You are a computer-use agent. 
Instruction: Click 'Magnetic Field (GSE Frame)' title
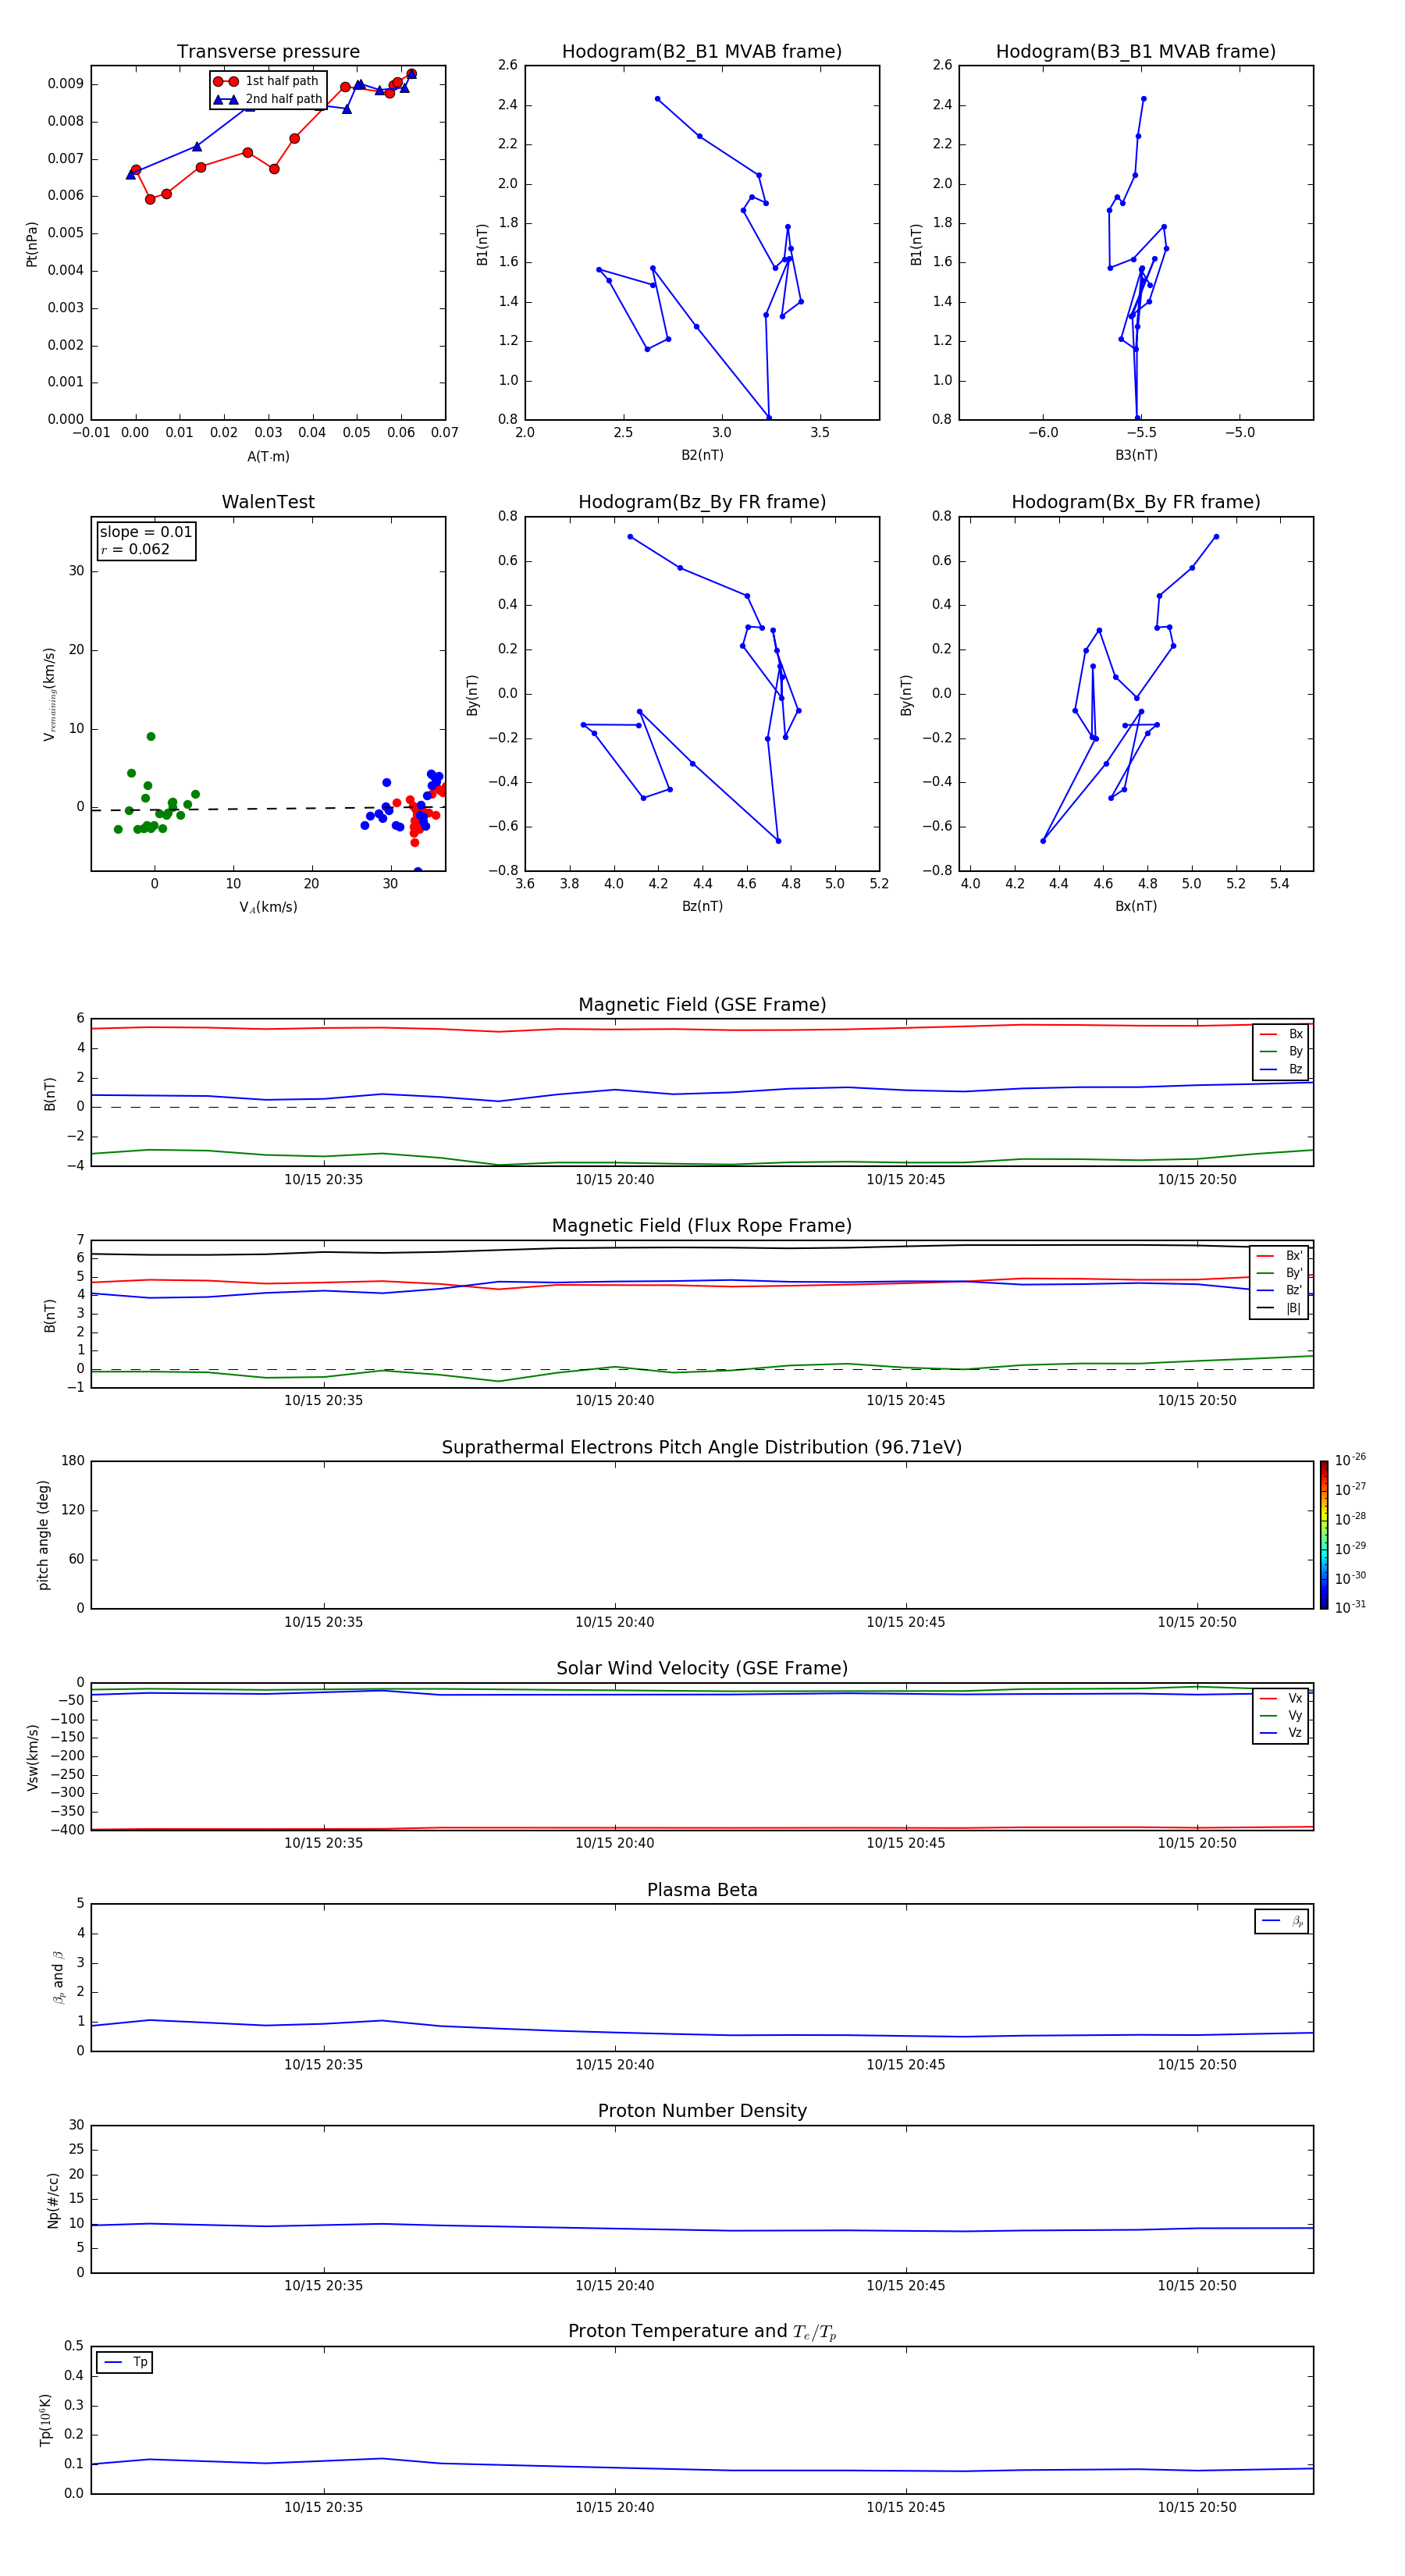pyautogui.click(x=702, y=1005)
